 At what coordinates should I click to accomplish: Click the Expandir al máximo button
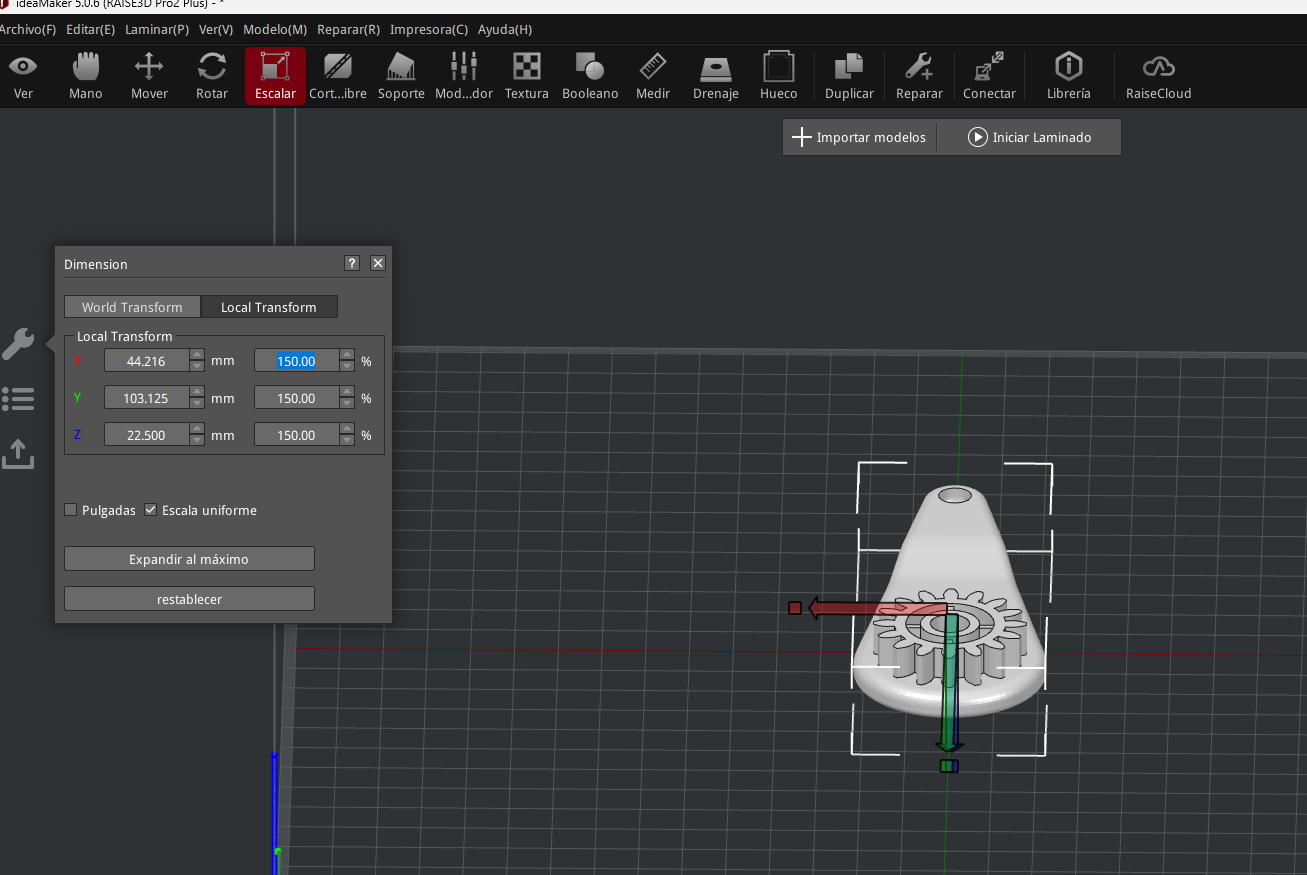point(189,559)
